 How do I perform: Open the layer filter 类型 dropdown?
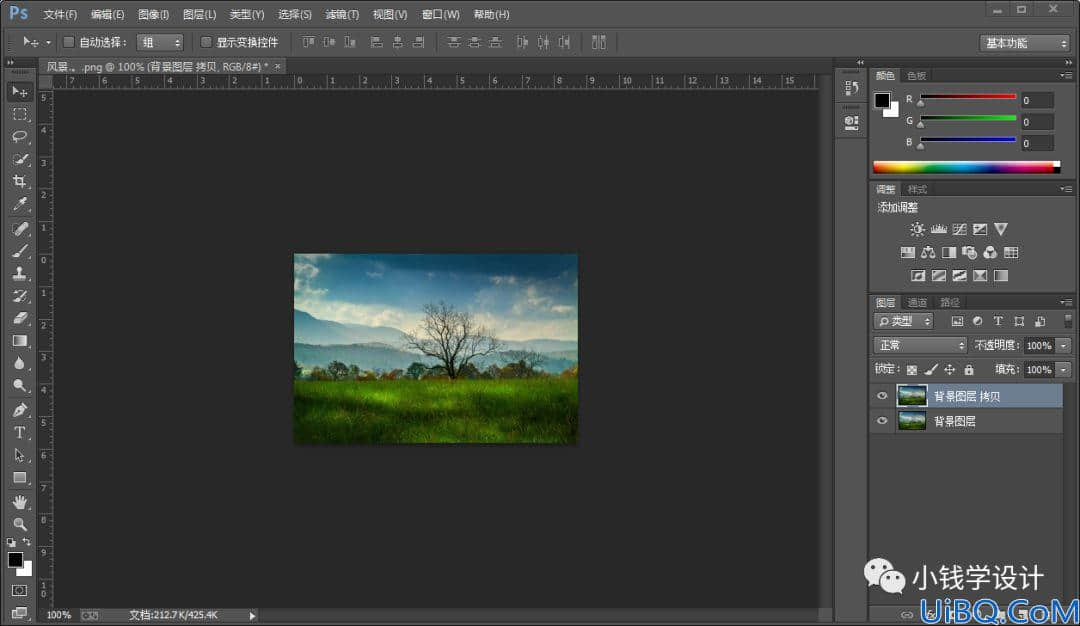[904, 322]
